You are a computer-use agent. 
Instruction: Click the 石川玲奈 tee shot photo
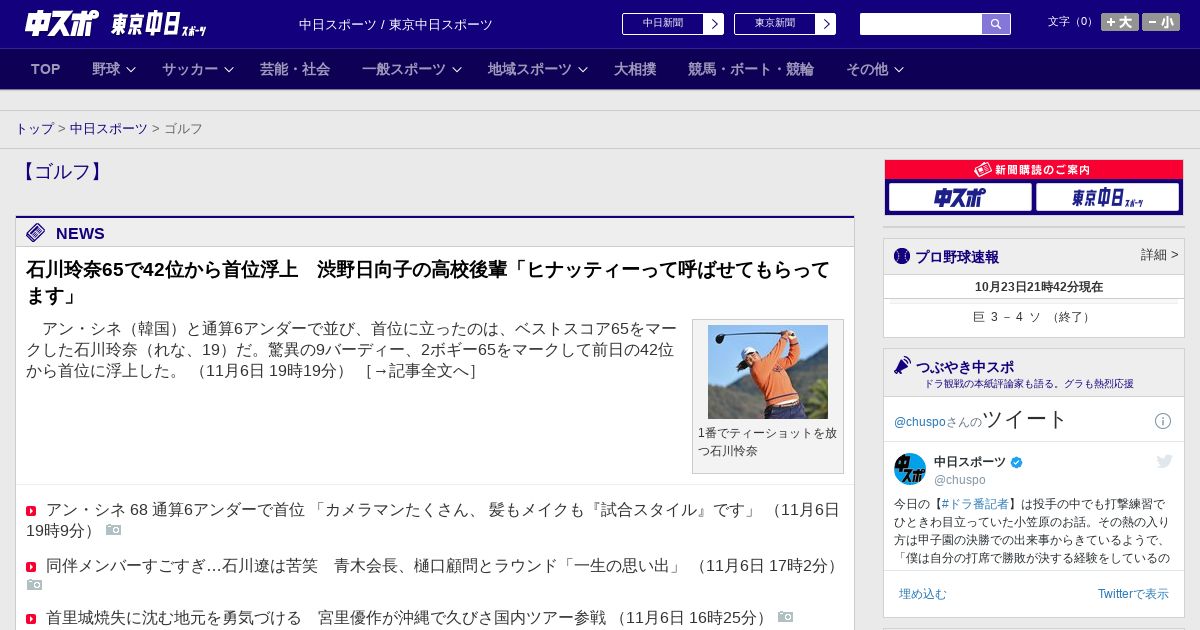[x=768, y=372]
